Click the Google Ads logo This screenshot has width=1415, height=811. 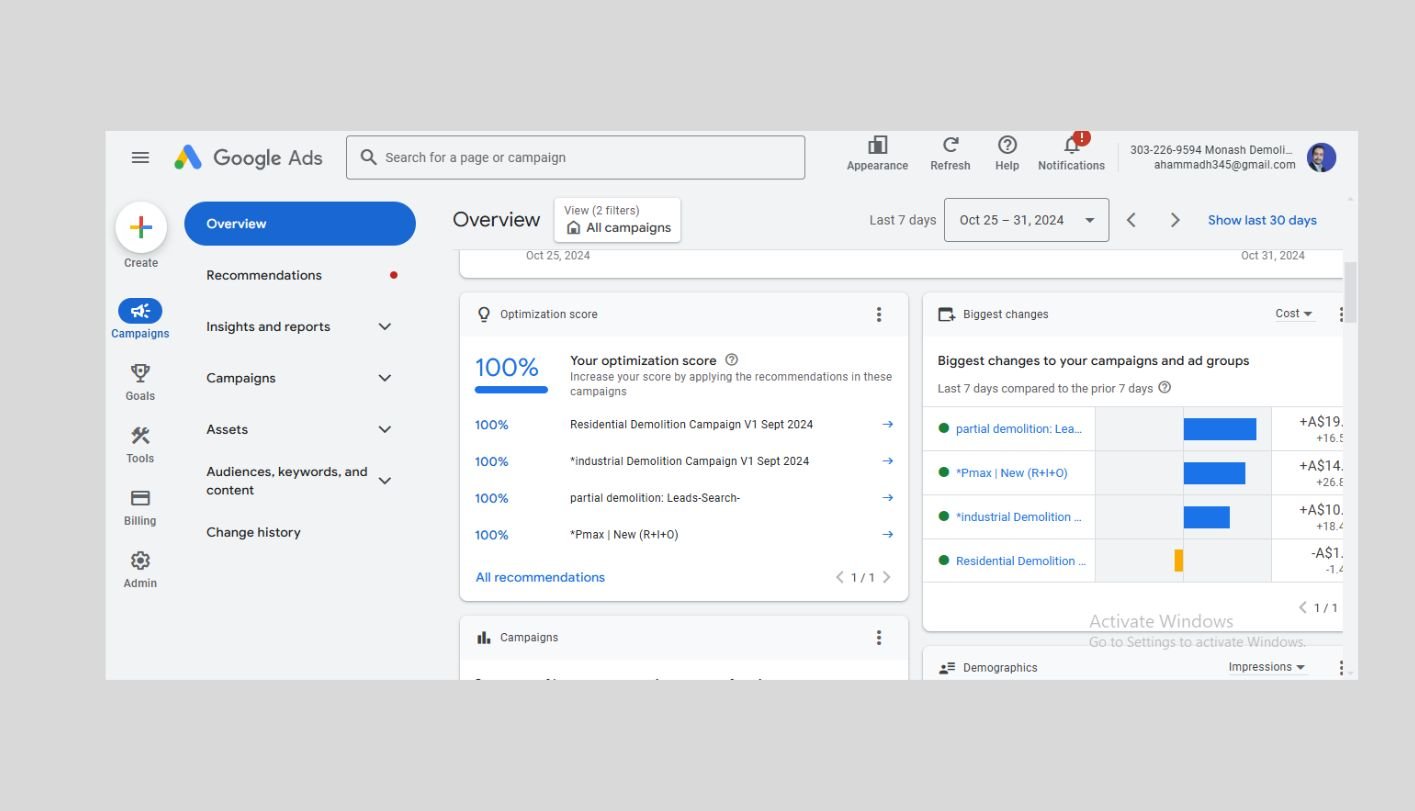248,158
